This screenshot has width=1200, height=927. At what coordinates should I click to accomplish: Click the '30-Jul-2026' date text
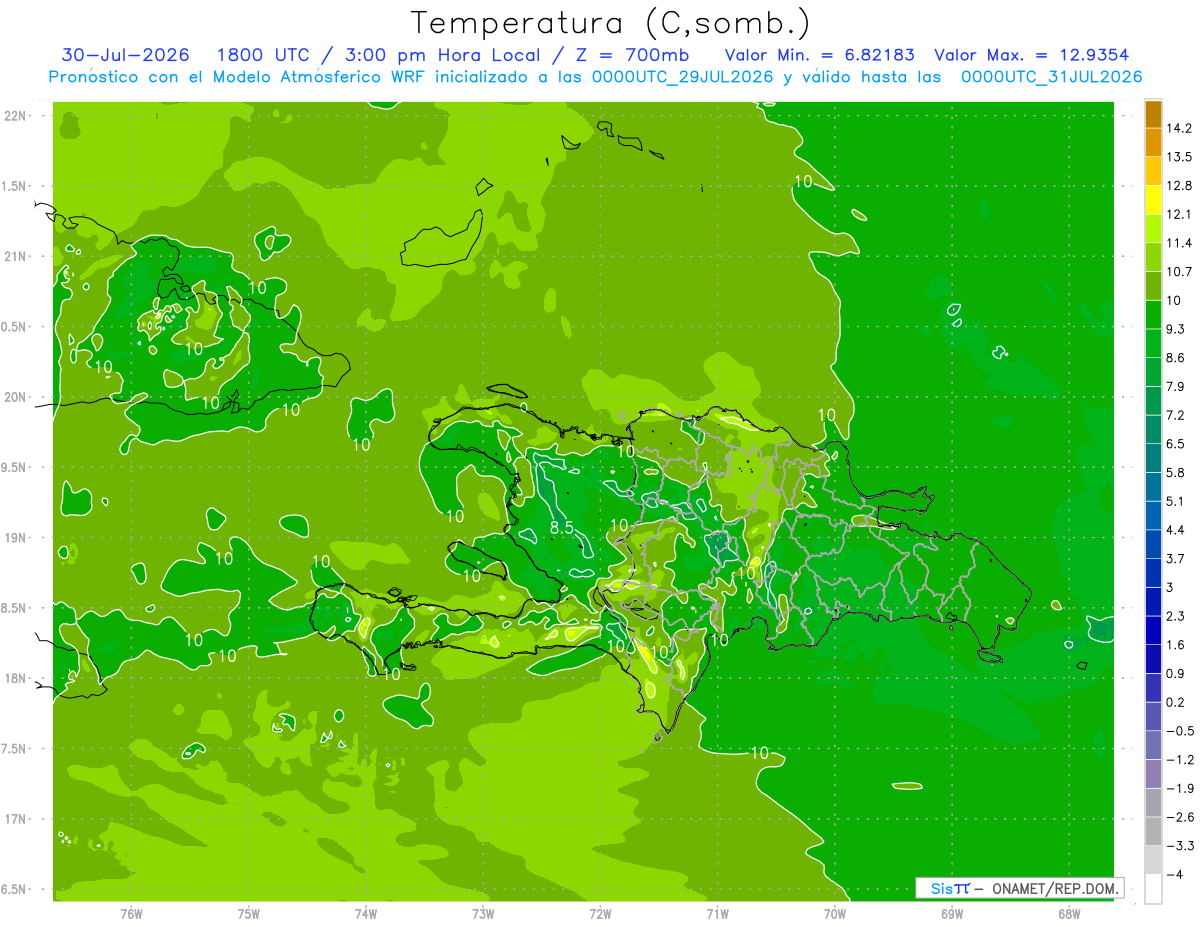[126, 55]
